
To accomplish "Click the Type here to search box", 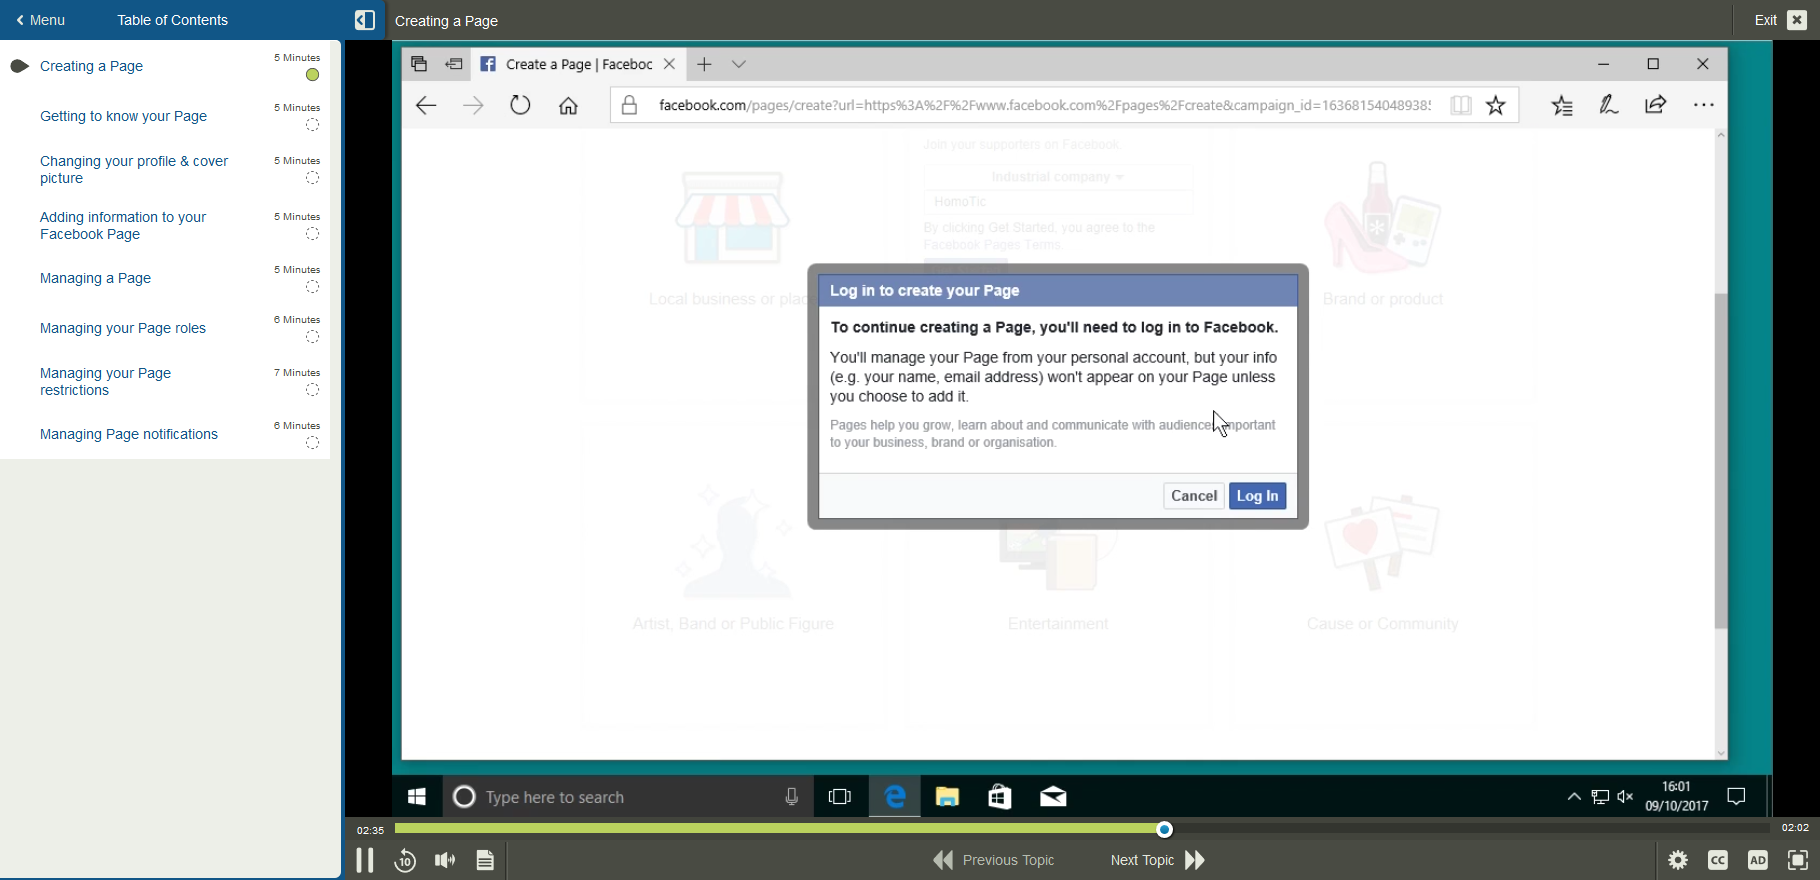I will (626, 797).
